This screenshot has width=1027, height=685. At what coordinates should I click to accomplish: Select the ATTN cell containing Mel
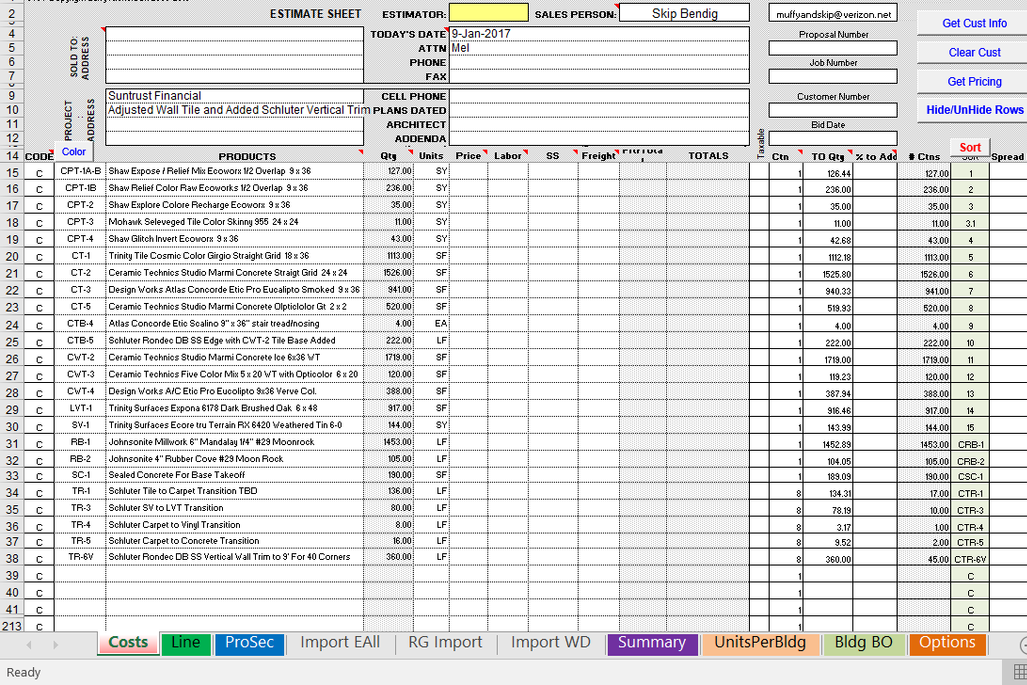pos(599,48)
